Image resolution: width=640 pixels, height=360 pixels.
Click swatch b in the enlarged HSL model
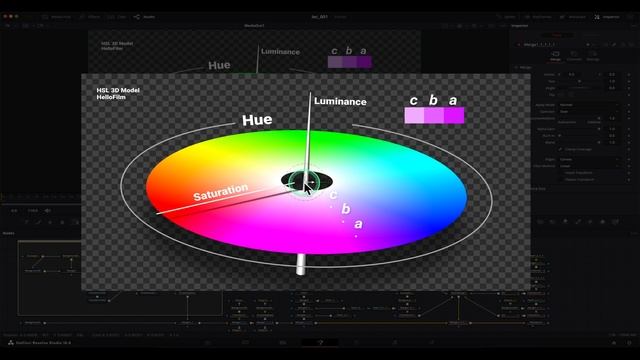click(434, 115)
